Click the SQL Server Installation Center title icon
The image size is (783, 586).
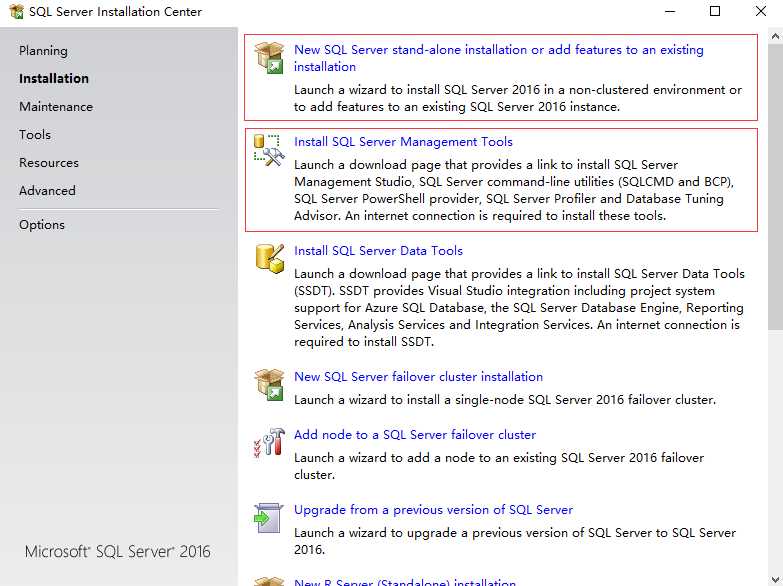pos(16,11)
